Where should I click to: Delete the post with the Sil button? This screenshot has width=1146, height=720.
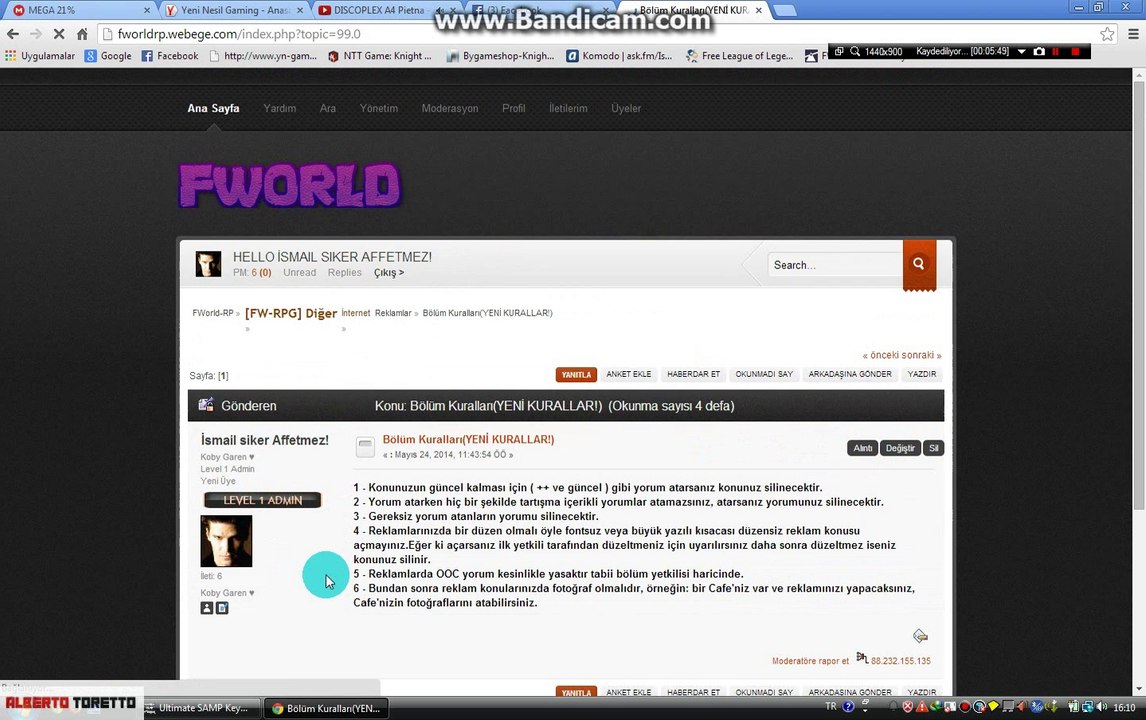click(933, 448)
